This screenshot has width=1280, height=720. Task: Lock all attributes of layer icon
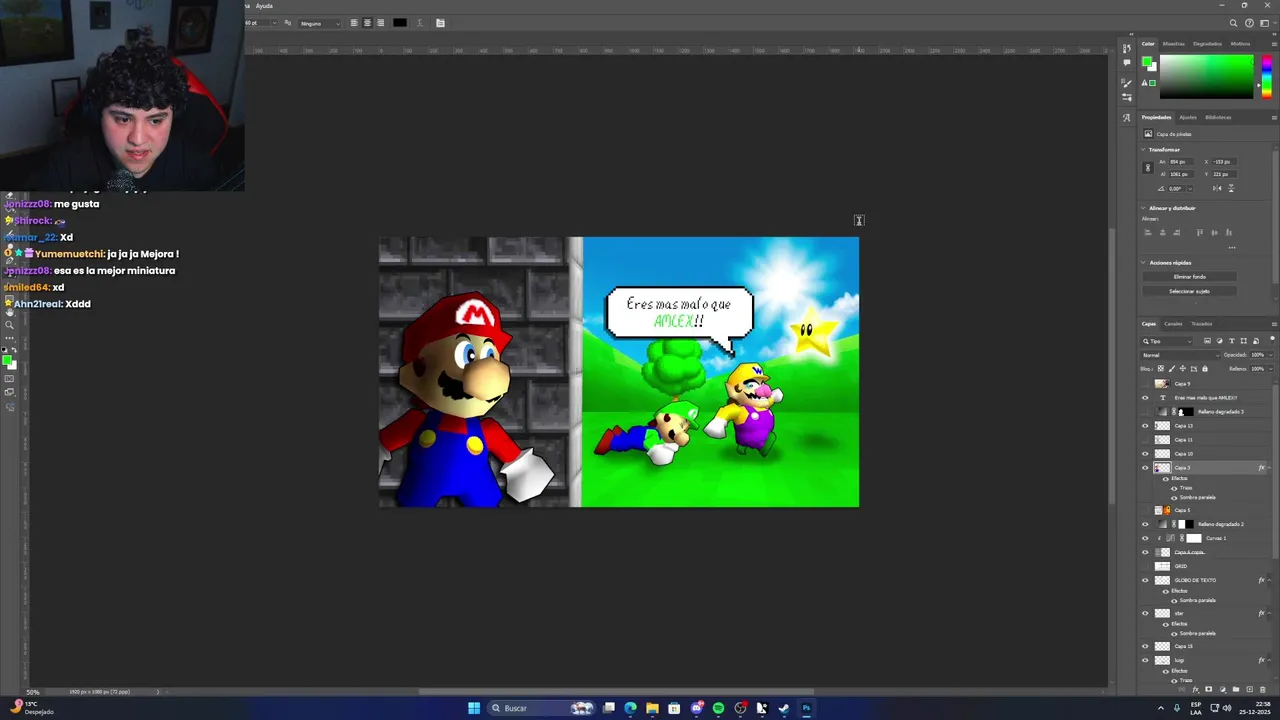tap(1205, 368)
